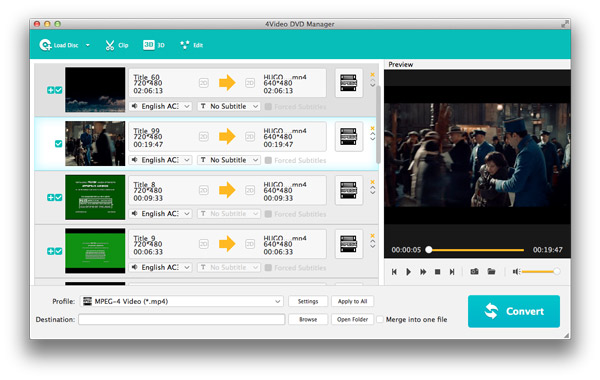Open English AC3 audio dropdown for Title_9
This screenshot has height=380, width=600.
click(161, 267)
